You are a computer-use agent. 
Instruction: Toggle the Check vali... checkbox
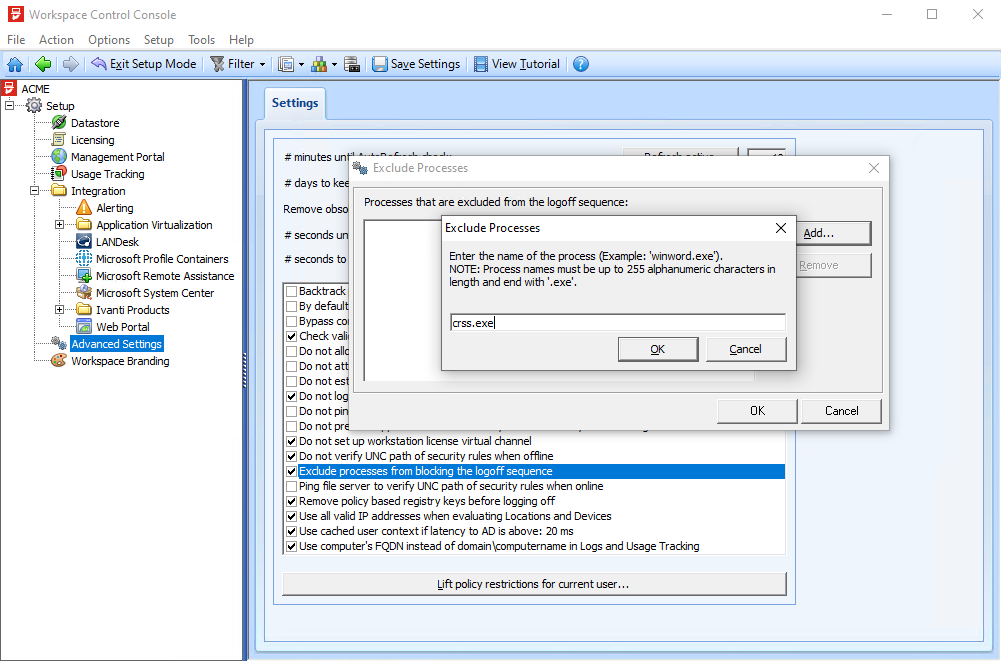292,336
